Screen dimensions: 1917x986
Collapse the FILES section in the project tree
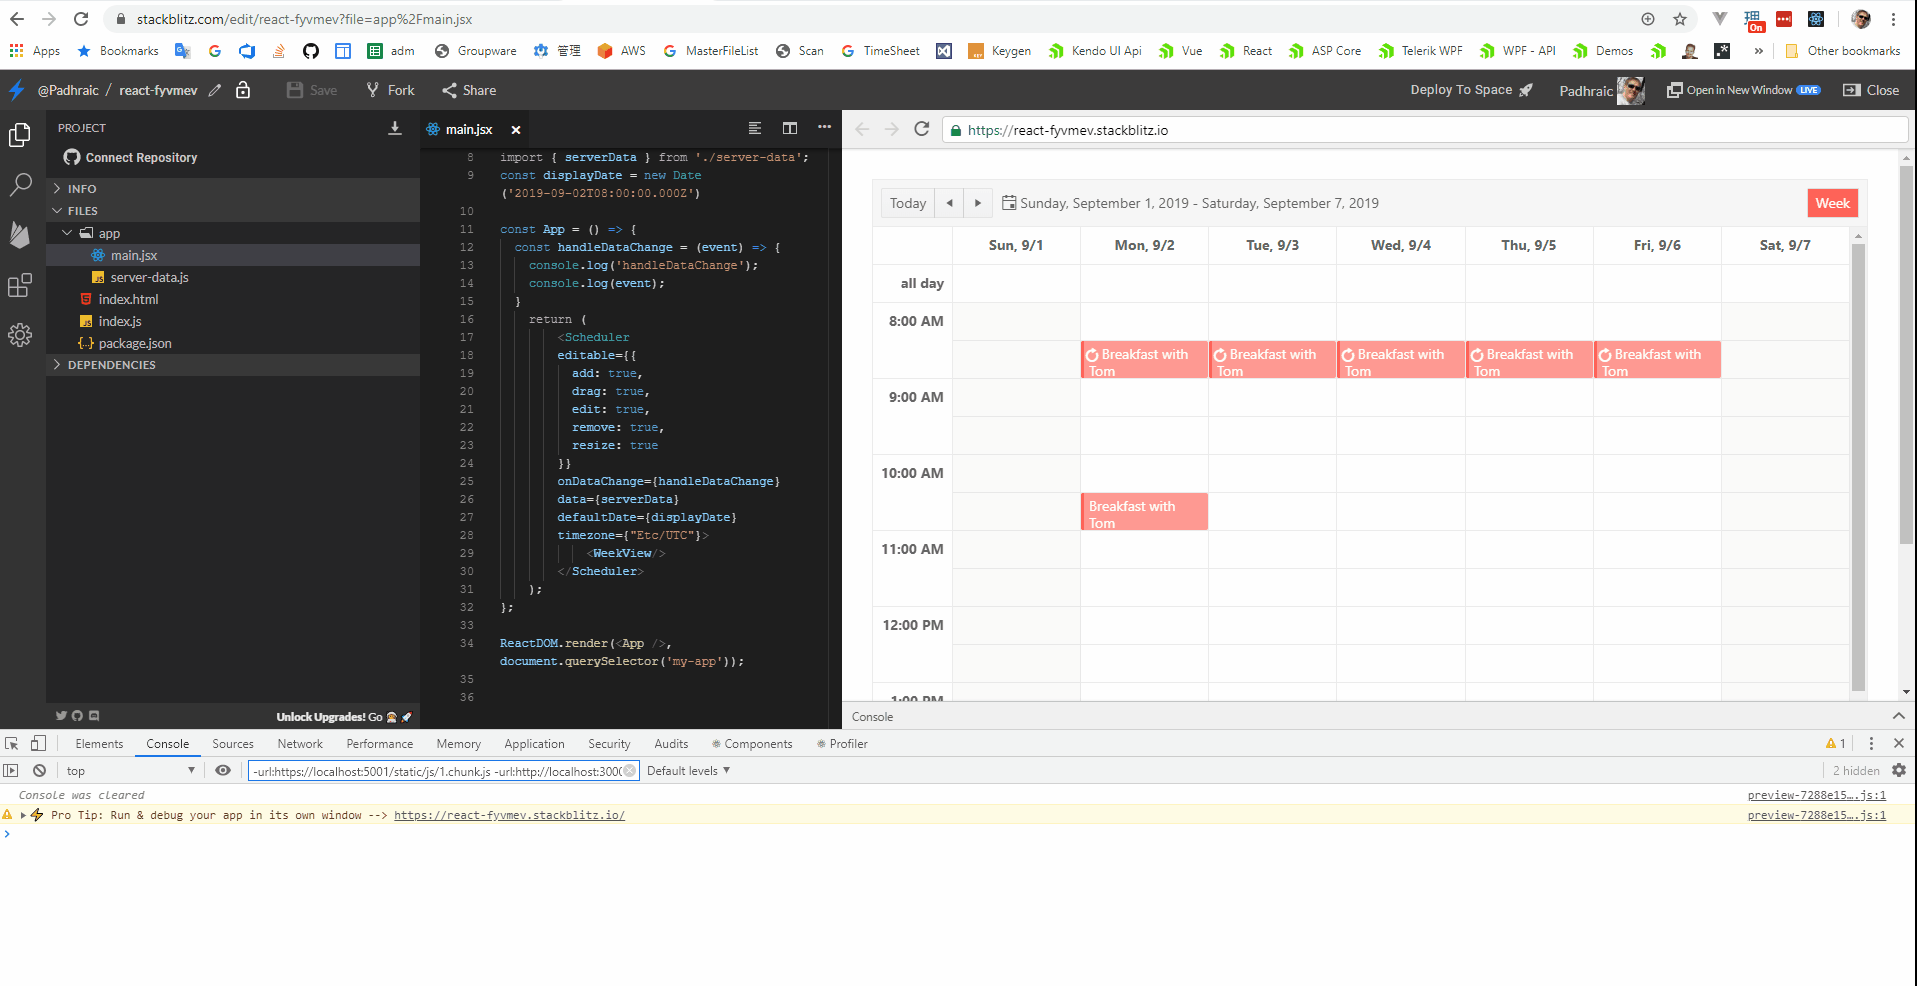coord(58,210)
